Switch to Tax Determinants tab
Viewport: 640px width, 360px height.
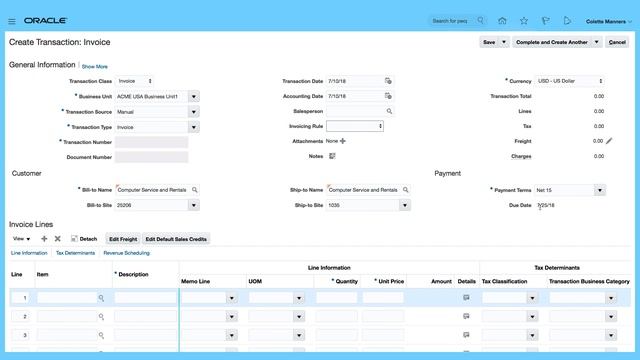click(x=76, y=253)
